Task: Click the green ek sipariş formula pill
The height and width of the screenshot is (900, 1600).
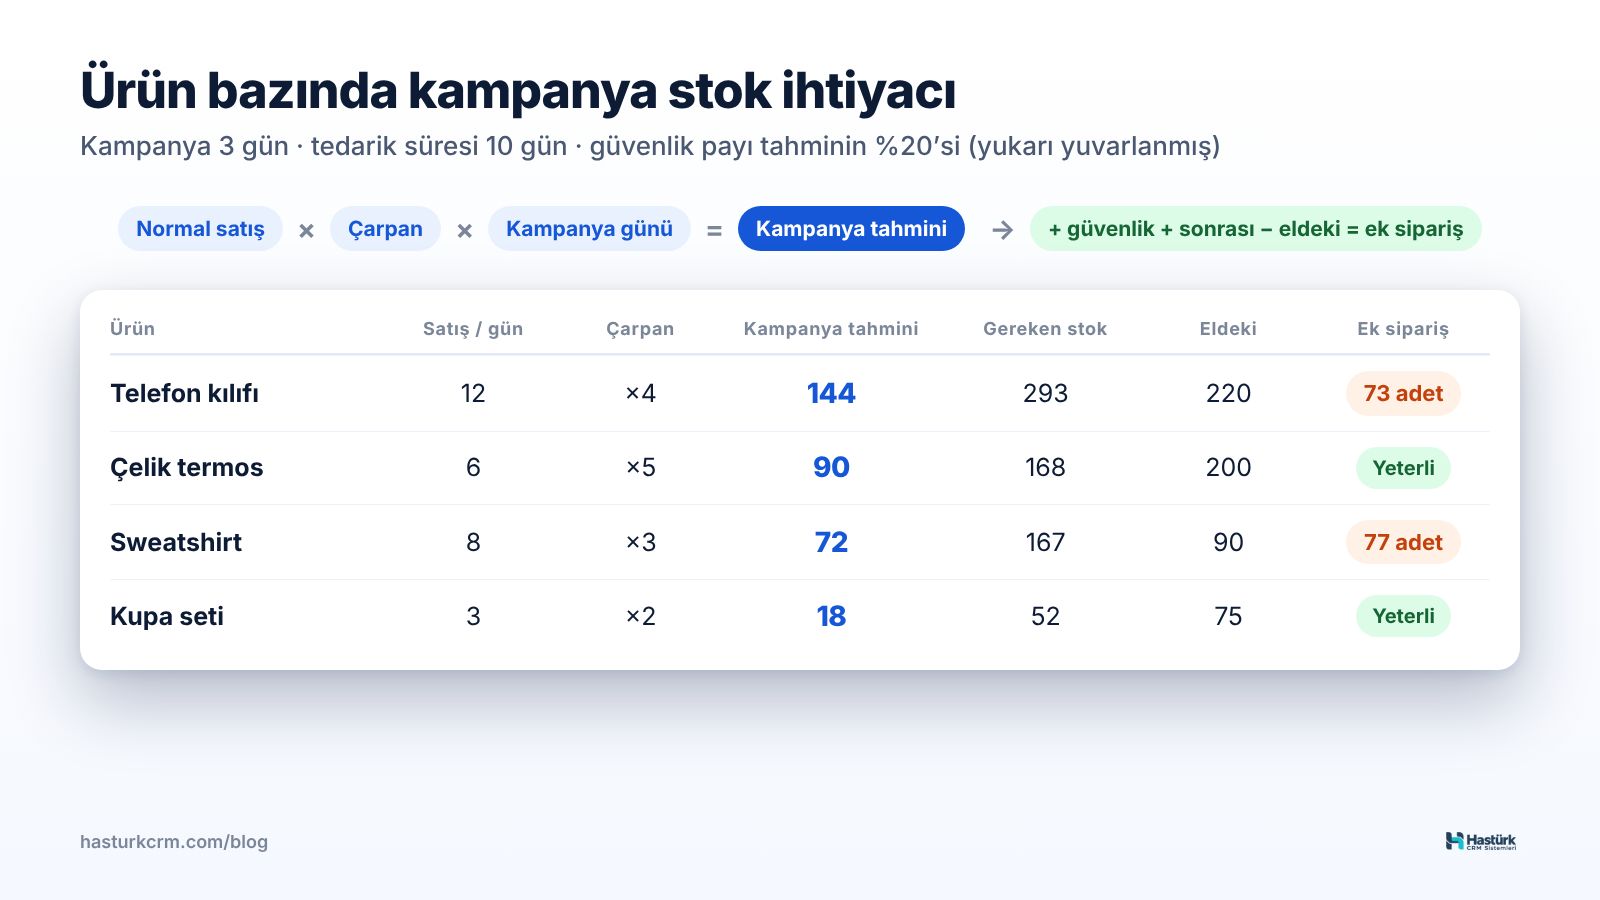Action: [1255, 229]
